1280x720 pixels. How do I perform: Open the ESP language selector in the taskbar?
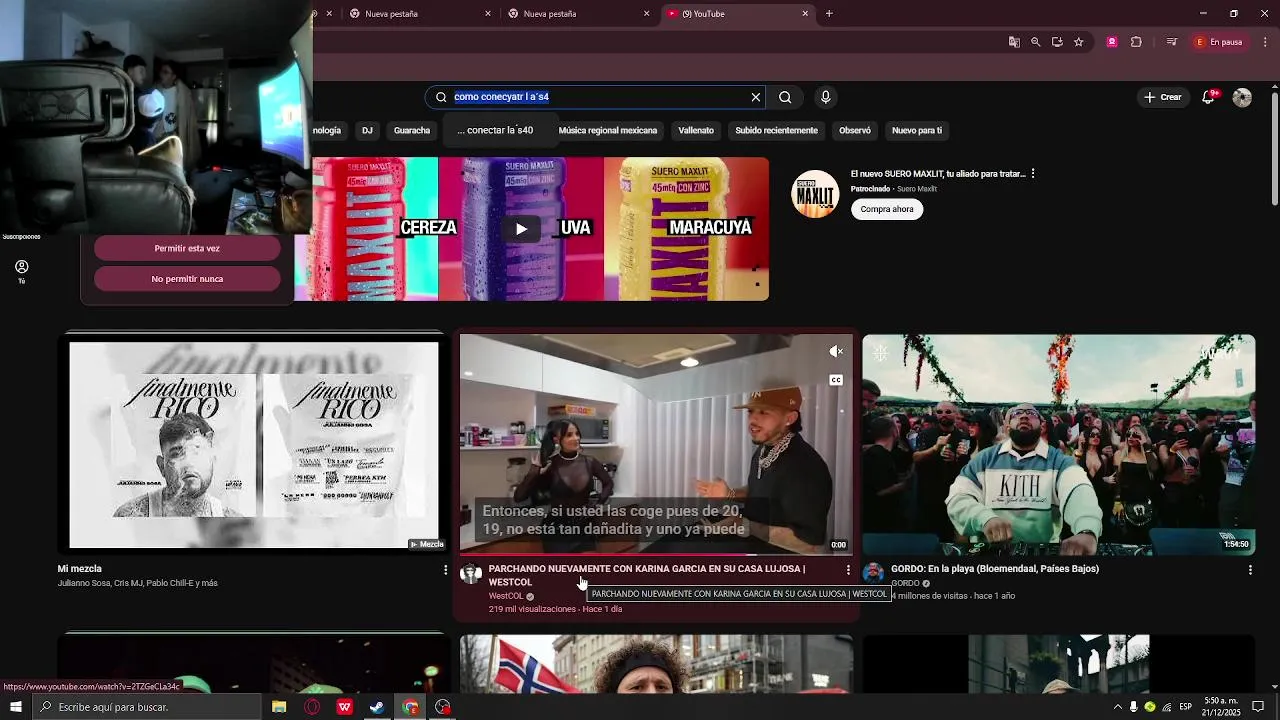tap(1185, 707)
